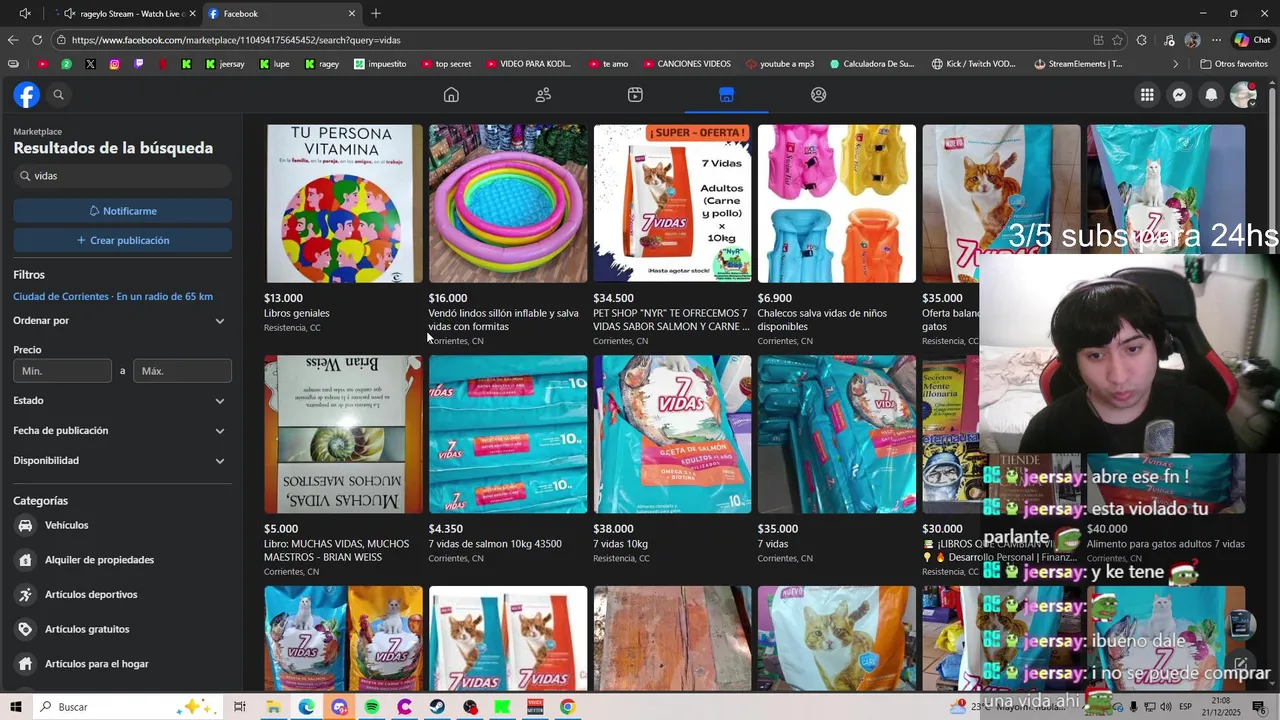Screen dimensions: 1280x720
Task: Open the Otros favoritos folder
Action: (x=1233, y=64)
